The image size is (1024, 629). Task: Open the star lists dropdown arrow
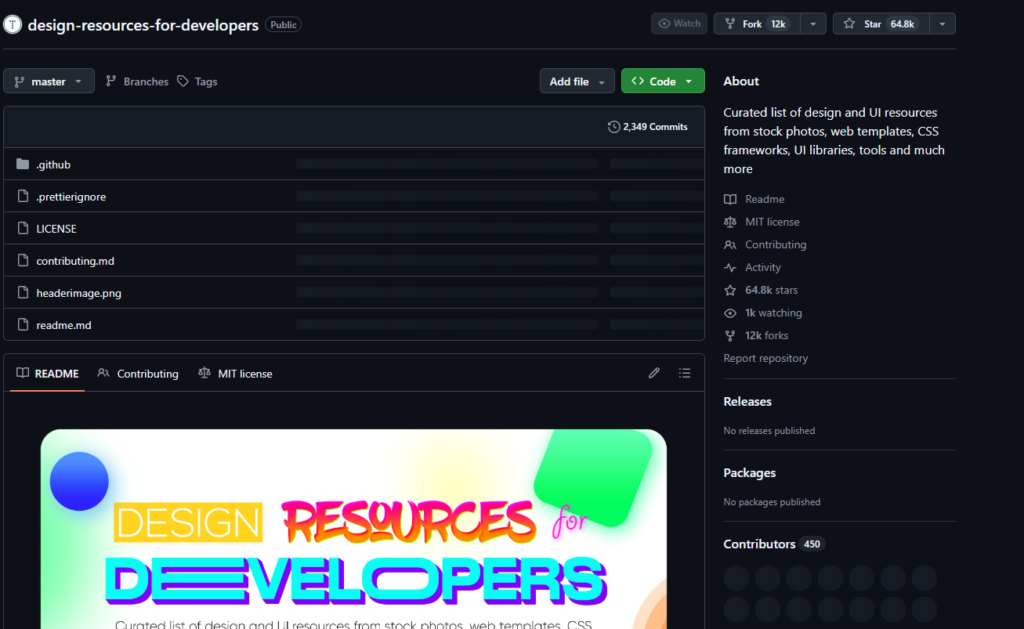point(942,24)
